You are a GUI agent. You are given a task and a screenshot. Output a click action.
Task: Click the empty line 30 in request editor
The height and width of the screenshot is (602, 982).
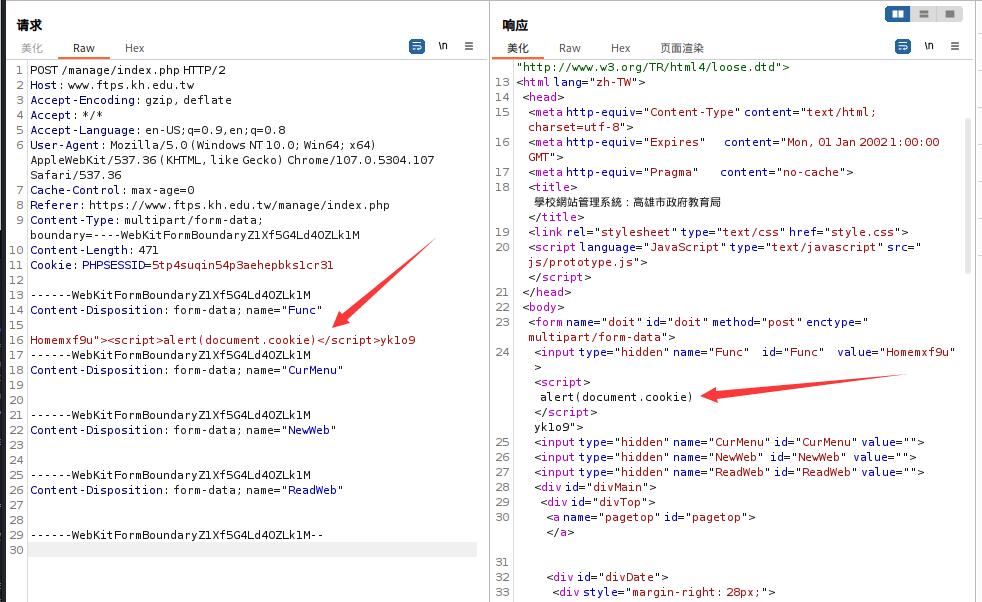tap(252, 550)
